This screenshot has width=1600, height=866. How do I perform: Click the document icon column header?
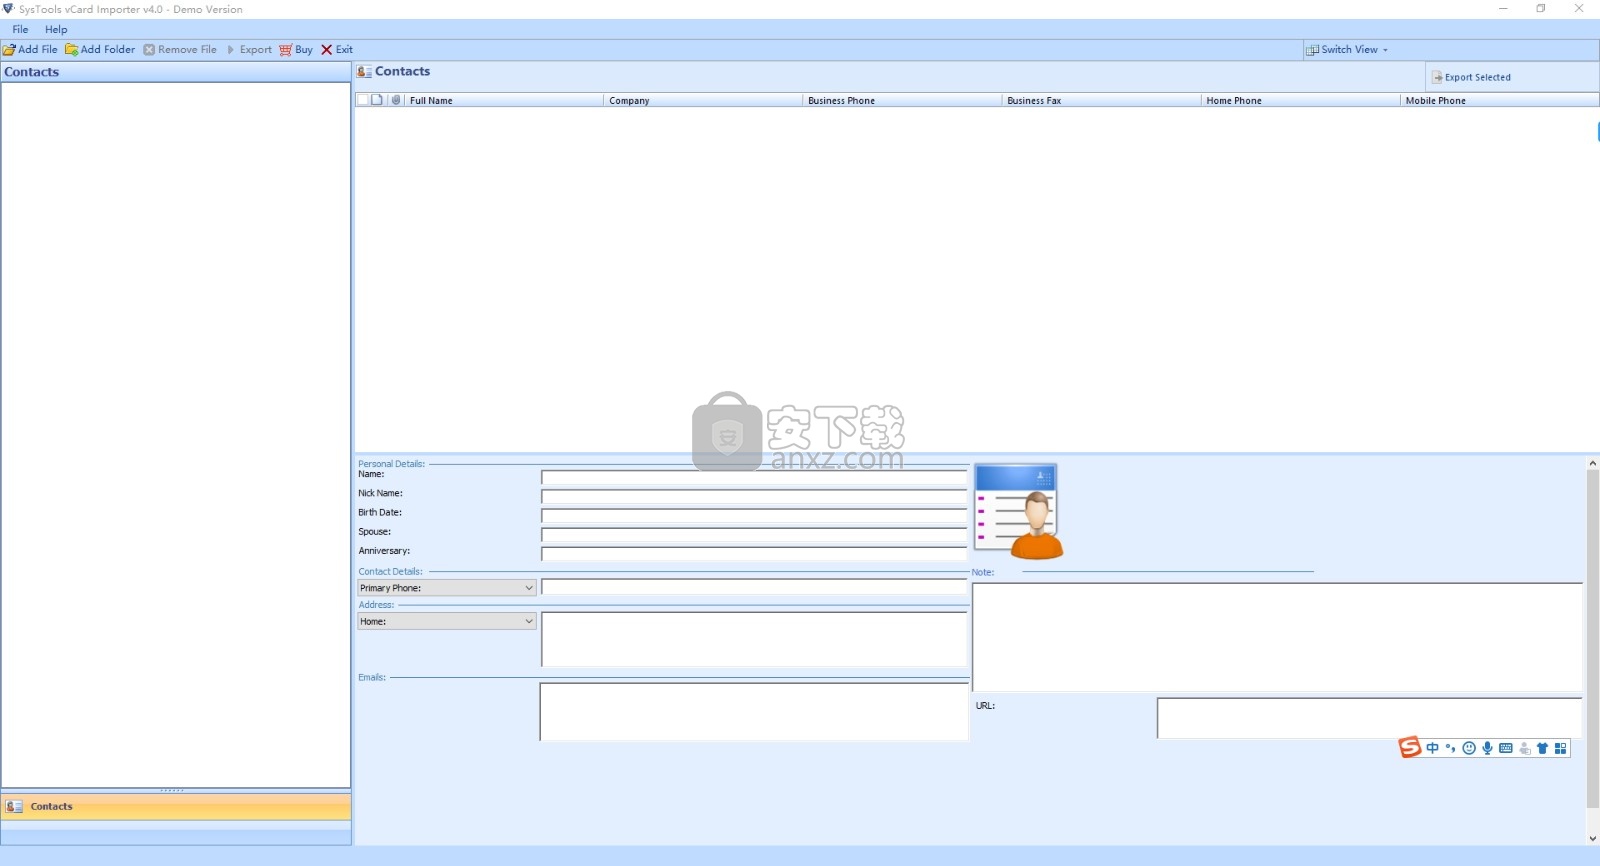[x=377, y=100]
